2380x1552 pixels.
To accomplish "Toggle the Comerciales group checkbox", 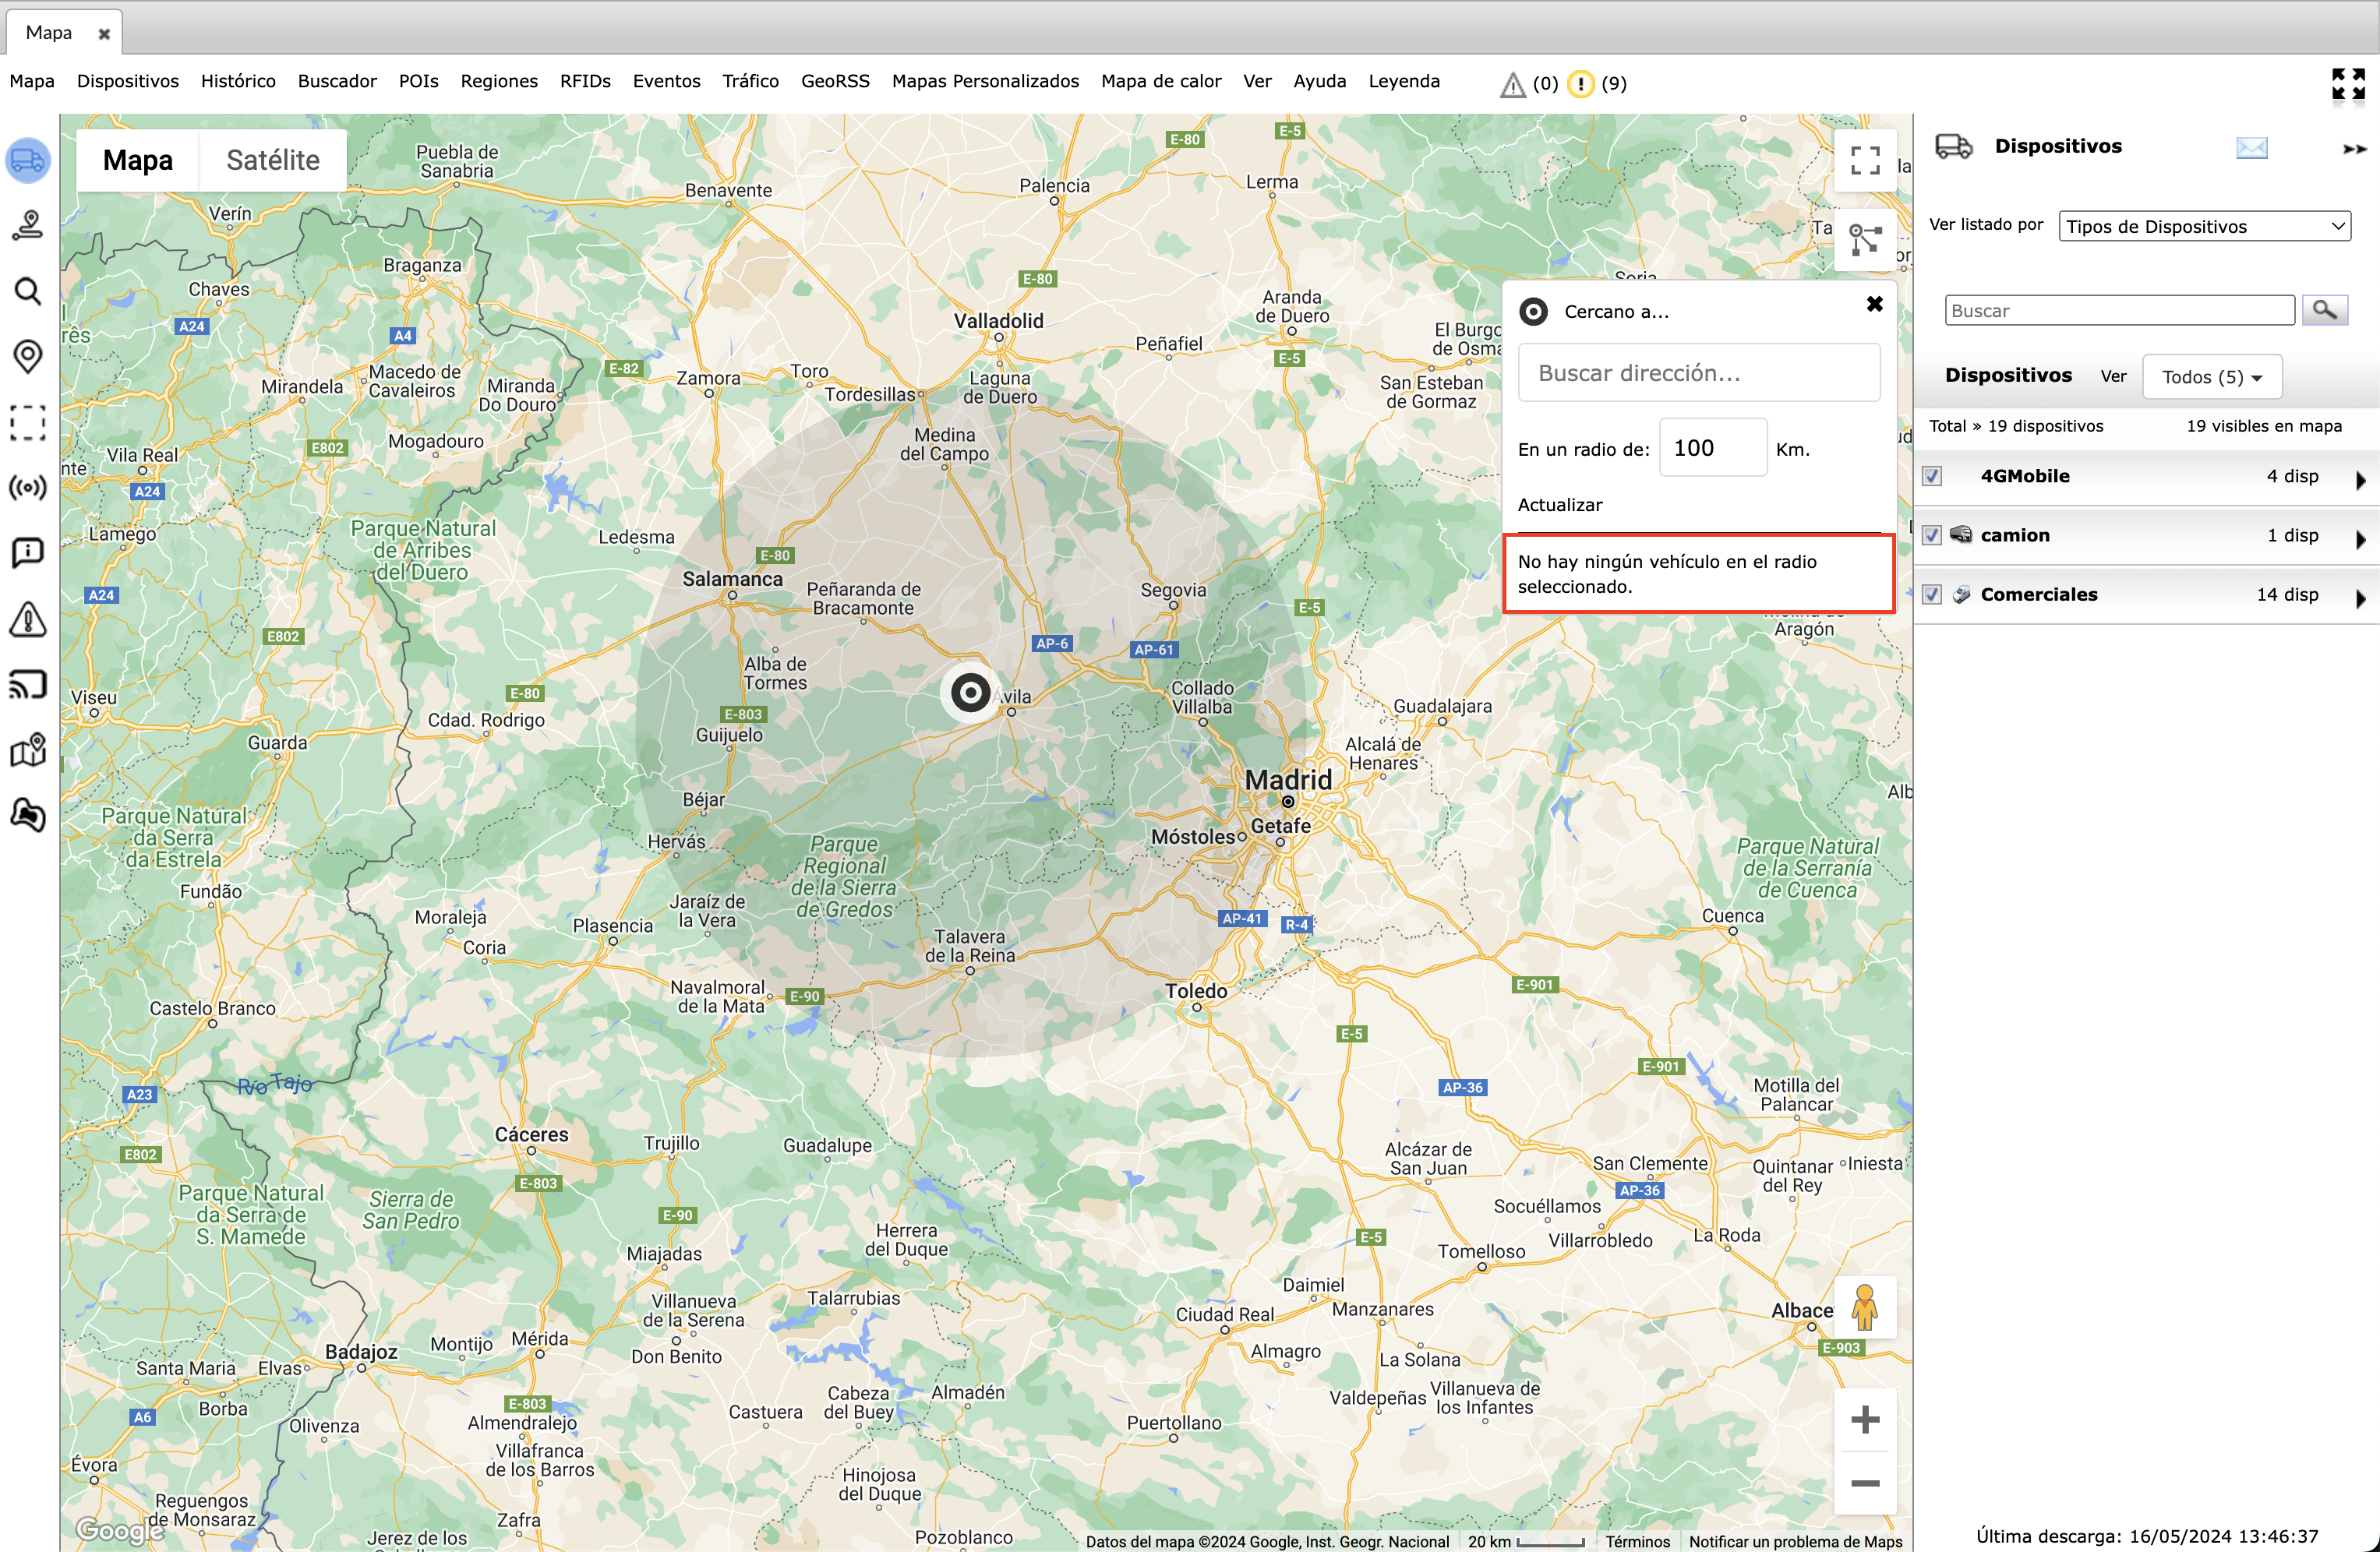I will click(x=1932, y=594).
